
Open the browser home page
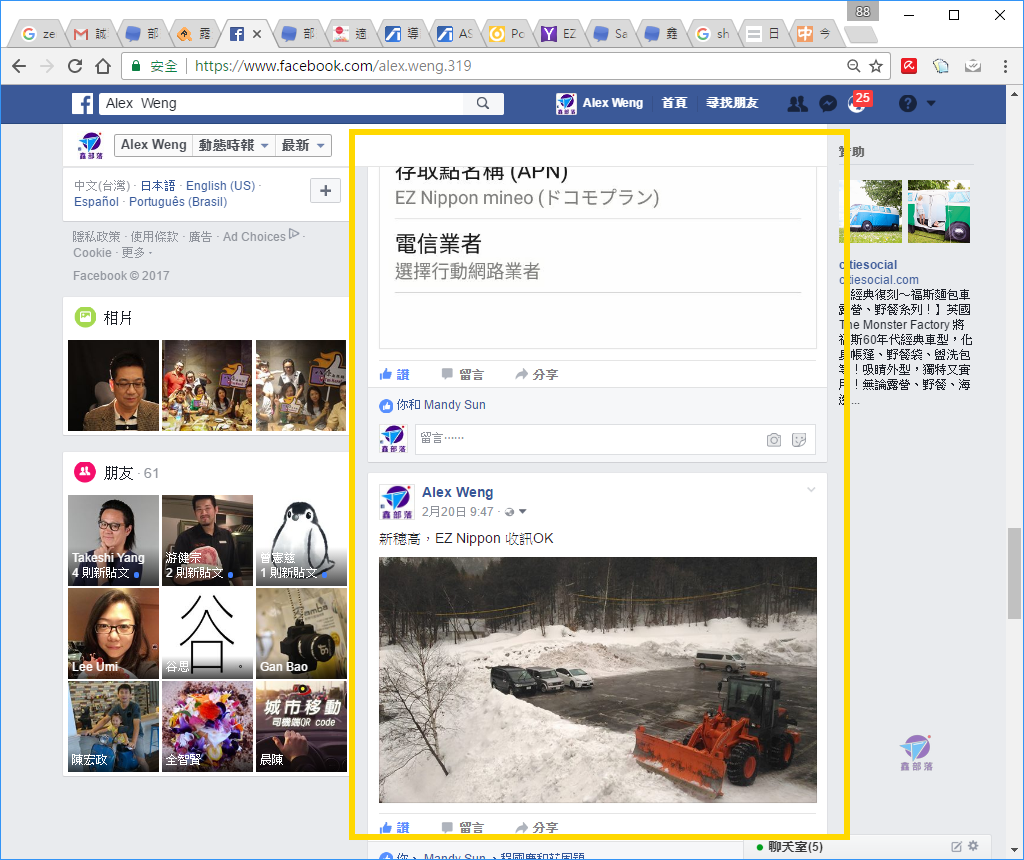click(x=103, y=66)
